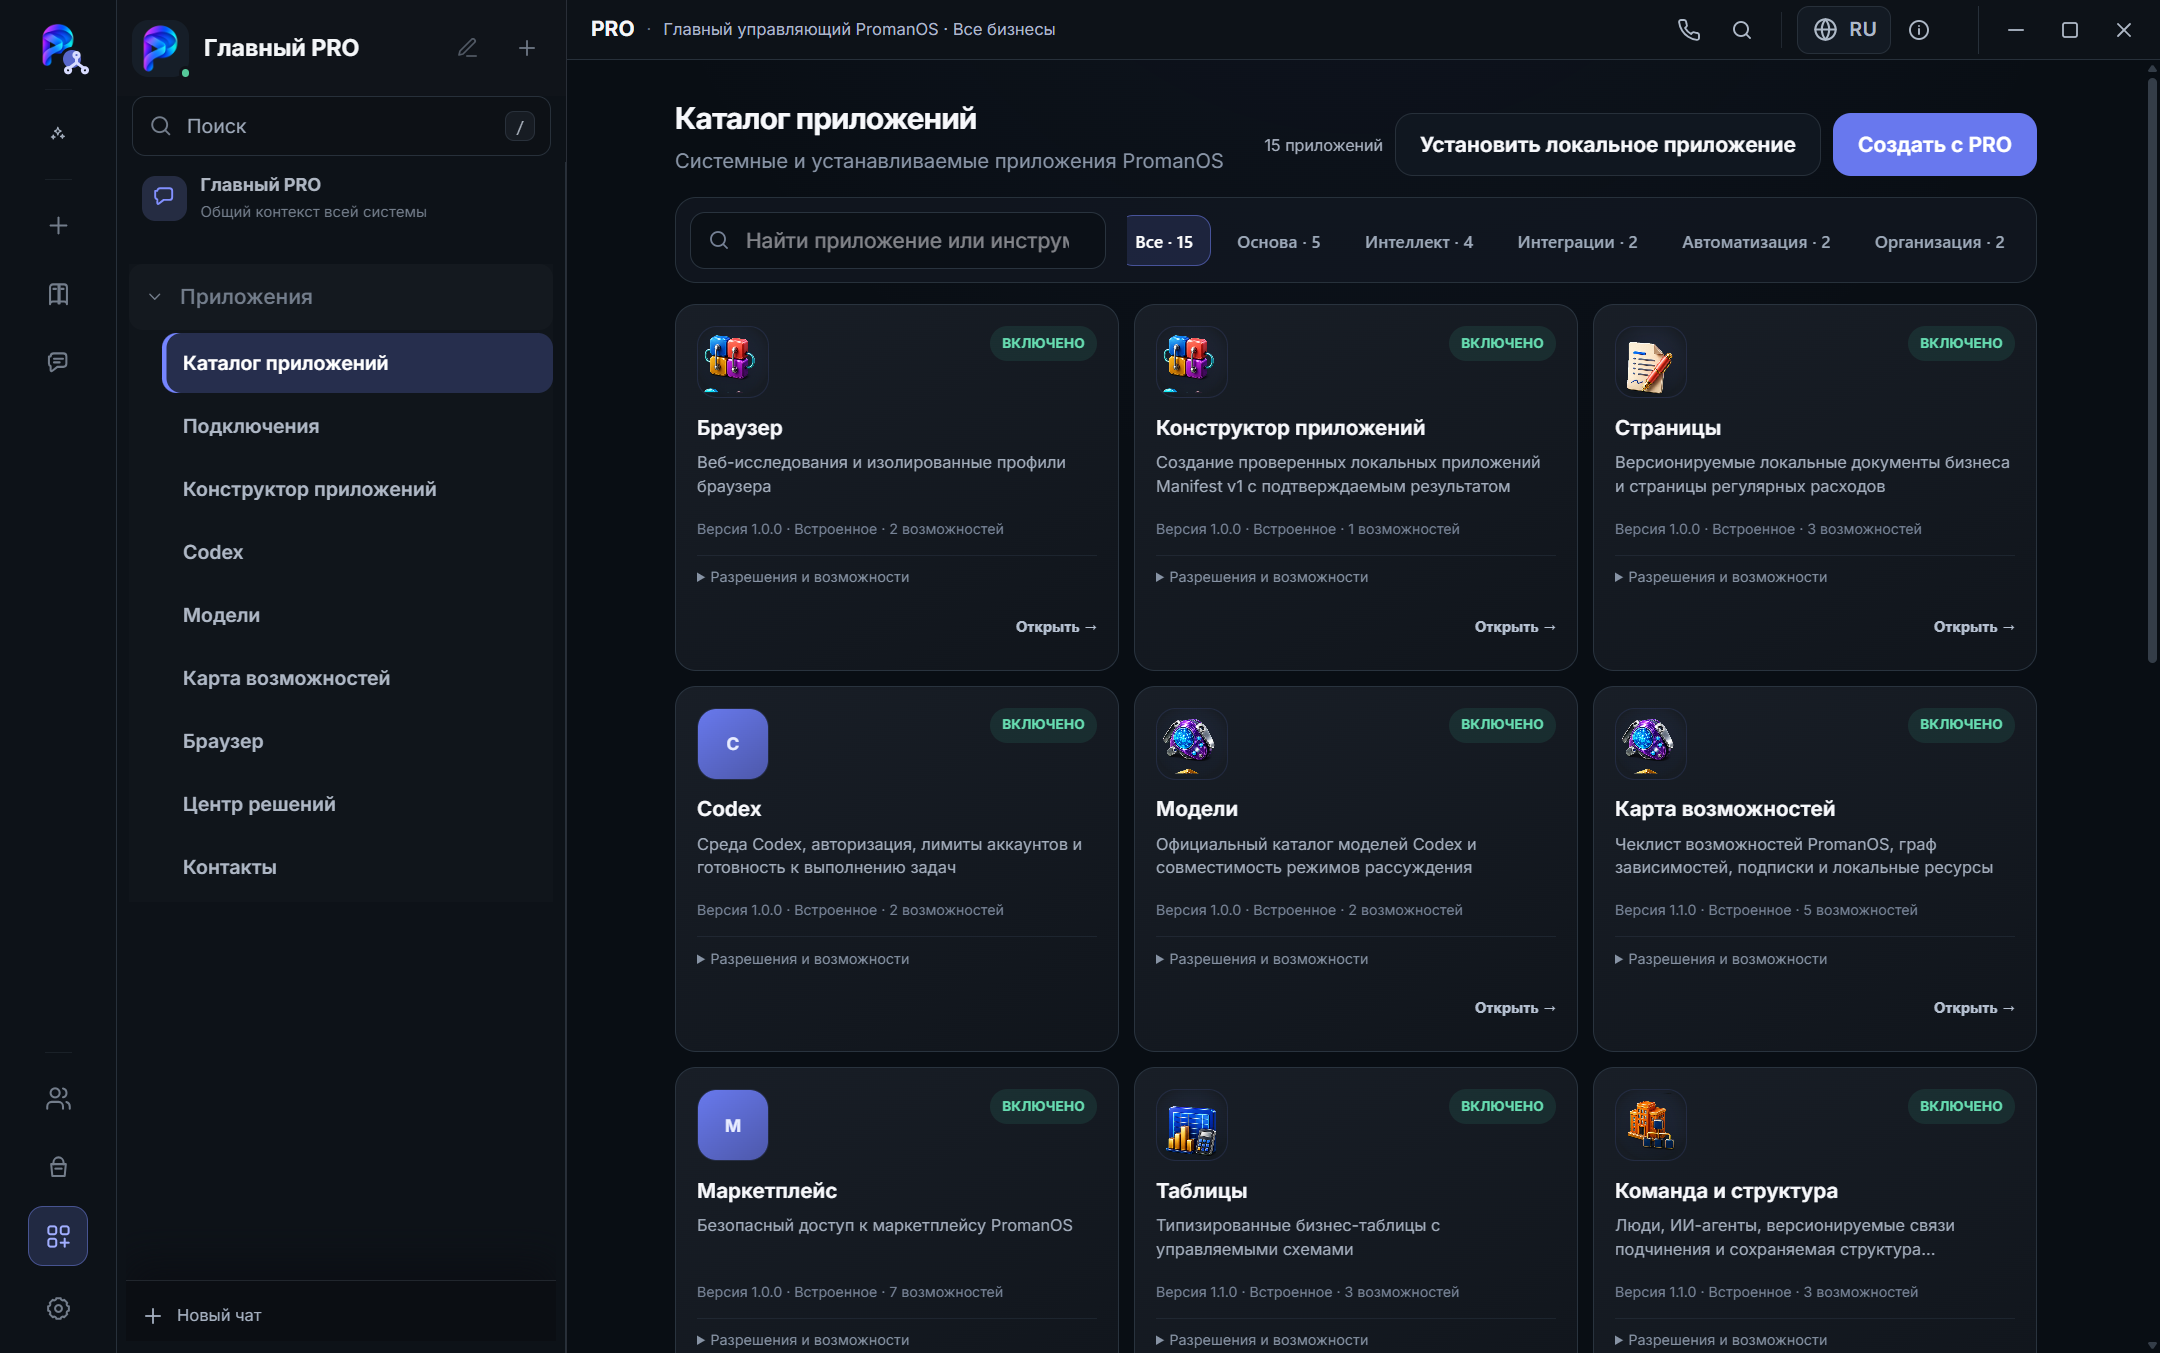Screen dimensions: 2160x1353
Task: Expand Разрешения и возможности on Браузер card
Action: 803,577
